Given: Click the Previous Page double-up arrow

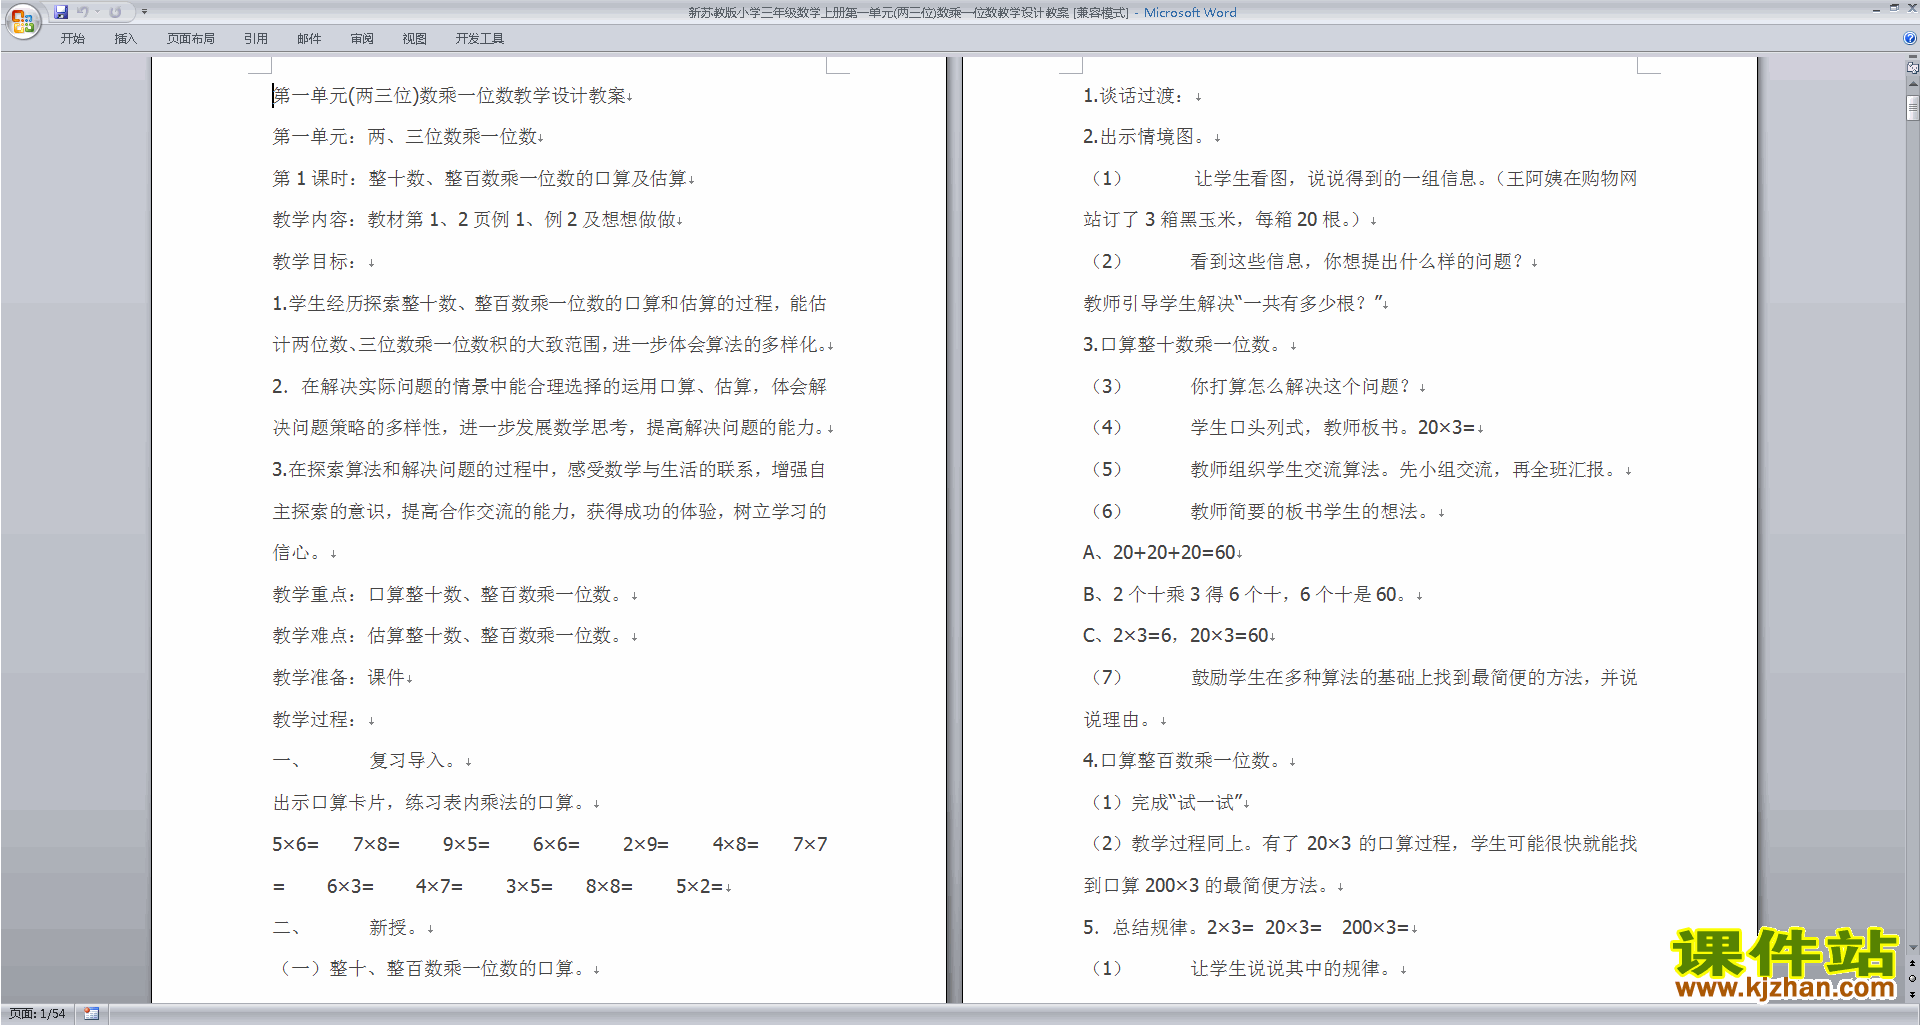Looking at the screenshot, I should (x=1913, y=963).
